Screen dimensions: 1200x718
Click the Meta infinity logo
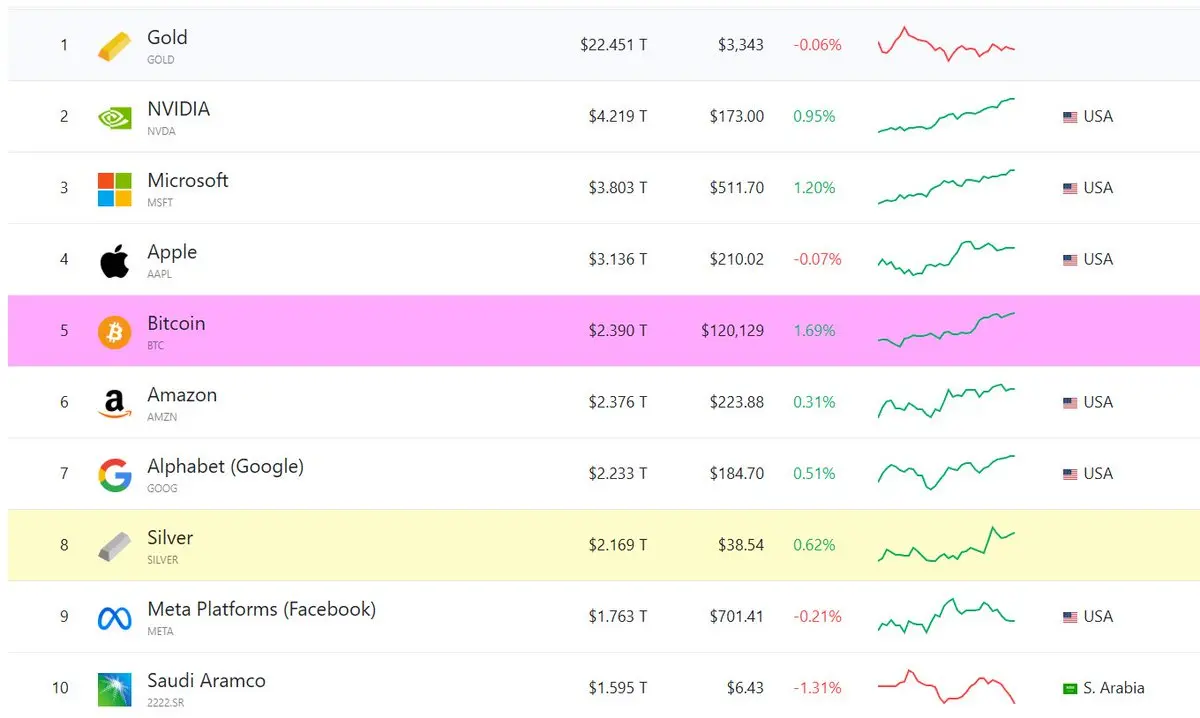coord(114,618)
